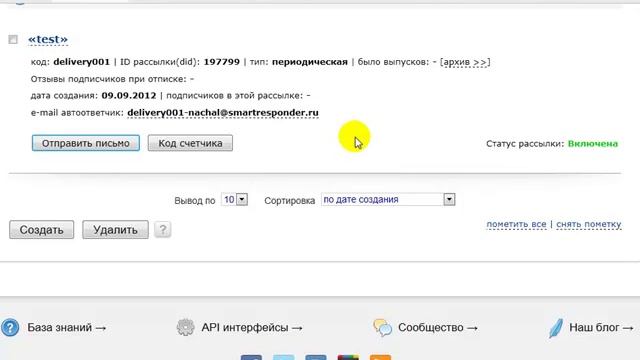The height and width of the screenshot is (360, 640).
Task: Click пометить все link
Action: point(516,224)
